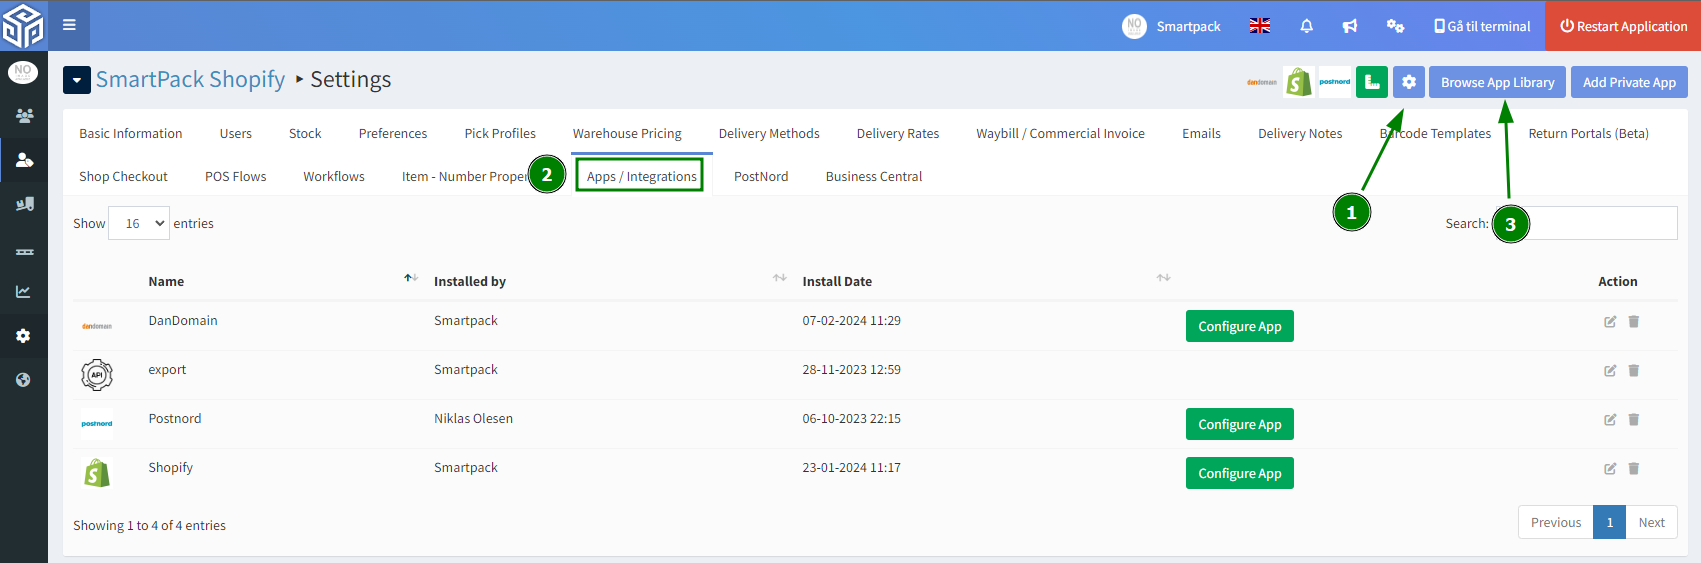Open the hamburger menu in top bar
This screenshot has width=1701, height=563.
pos(69,25)
